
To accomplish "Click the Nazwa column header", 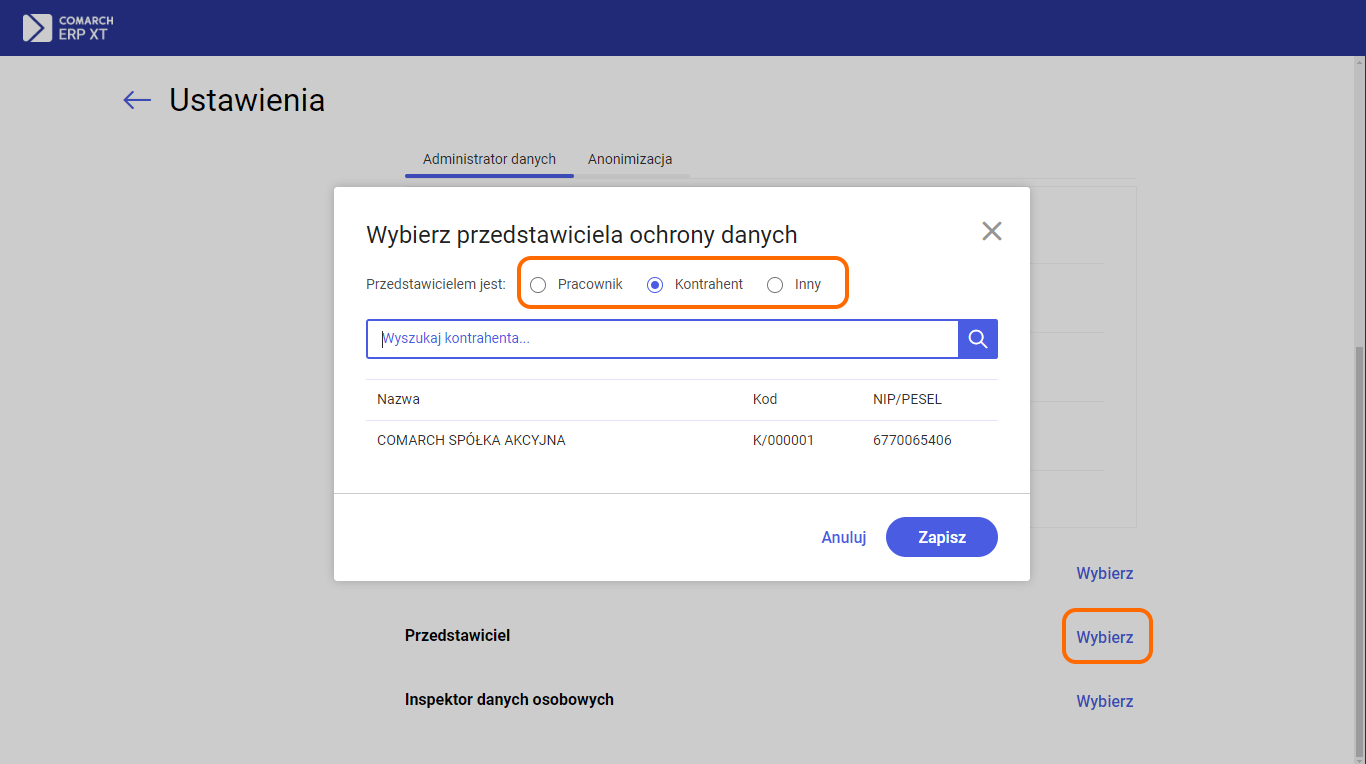I will [x=398, y=399].
